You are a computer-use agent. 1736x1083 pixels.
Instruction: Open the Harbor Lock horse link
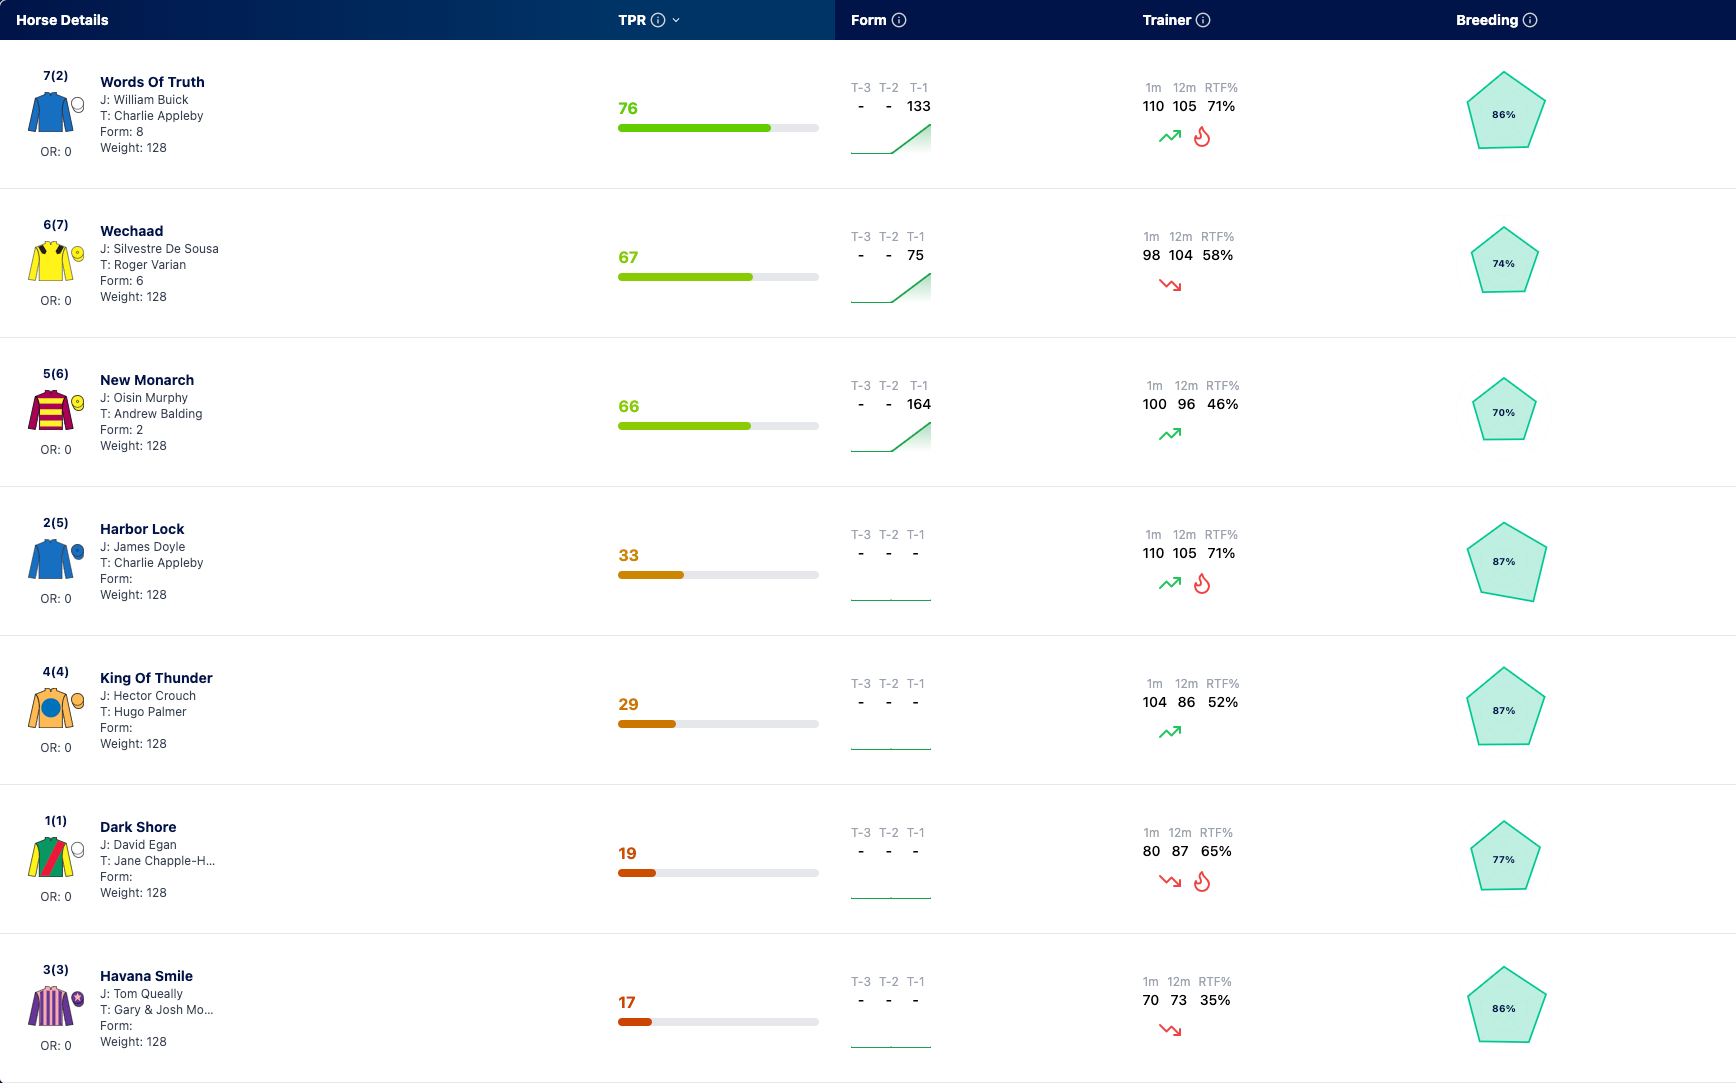(x=142, y=529)
